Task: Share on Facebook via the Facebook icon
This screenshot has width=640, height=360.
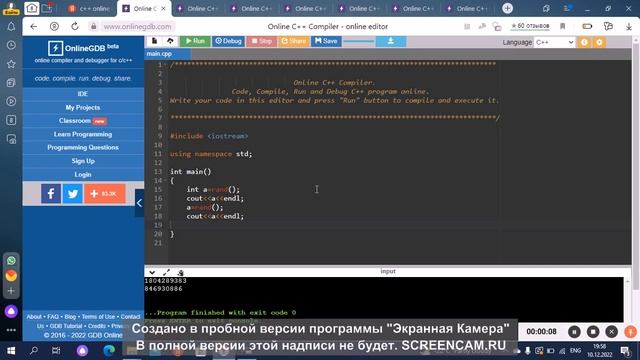Action: (51, 193)
